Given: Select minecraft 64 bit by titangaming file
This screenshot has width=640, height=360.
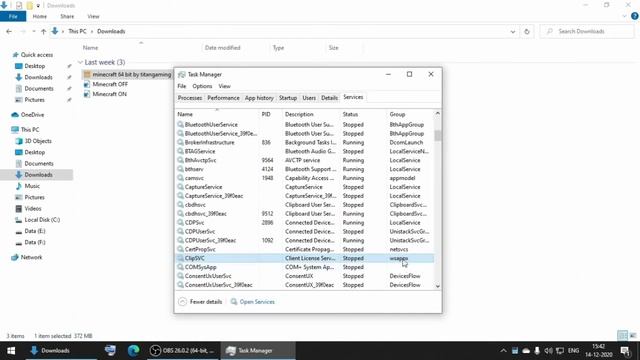Looking at the screenshot, I should click(127, 74).
